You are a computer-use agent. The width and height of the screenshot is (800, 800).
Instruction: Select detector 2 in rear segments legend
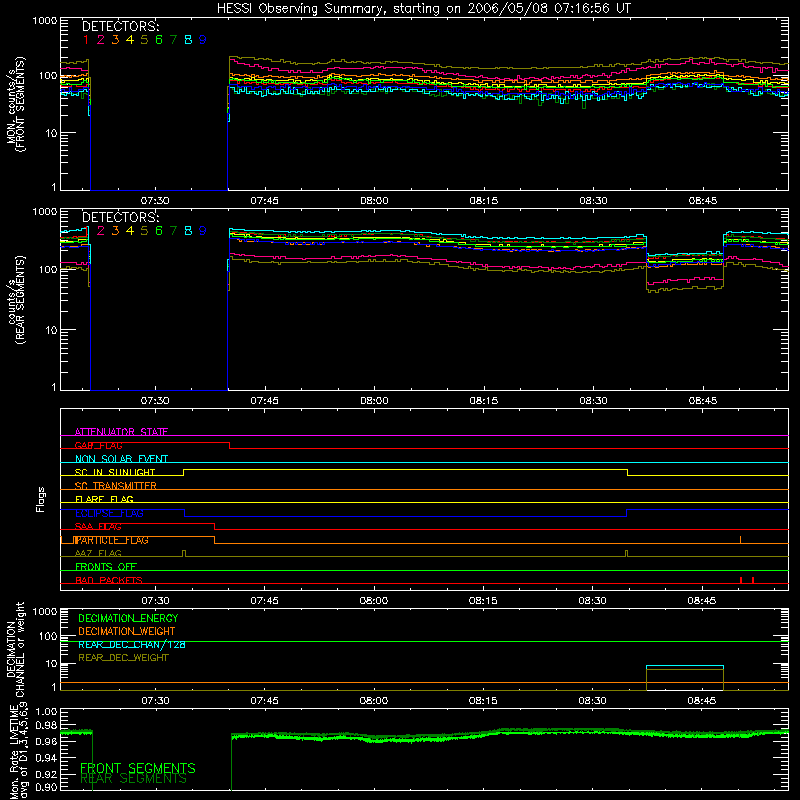[x=101, y=231]
